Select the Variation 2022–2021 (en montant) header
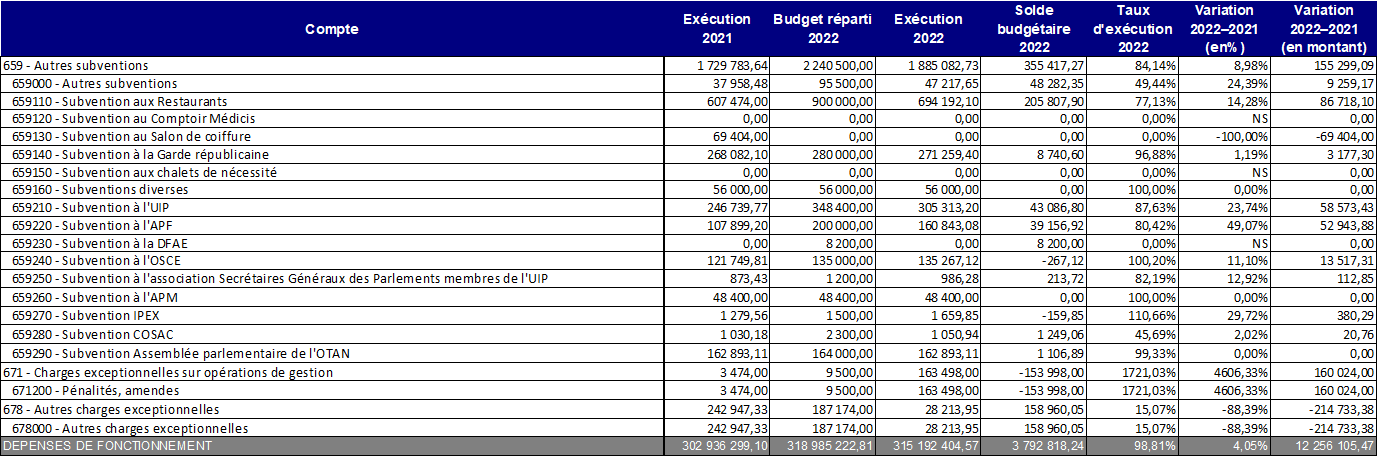 [x=1323, y=29]
